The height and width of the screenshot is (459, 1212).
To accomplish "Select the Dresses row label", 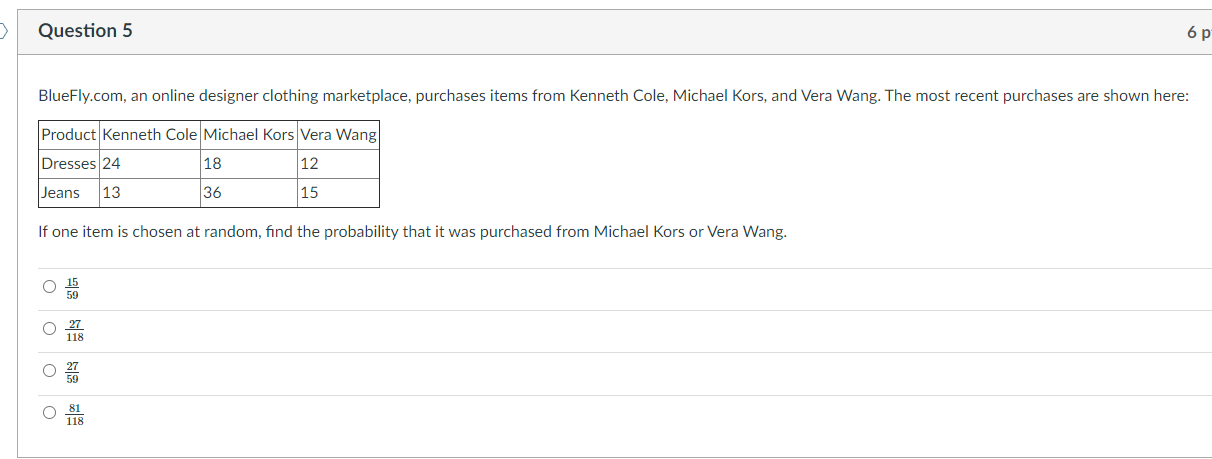I will pyautogui.click(x=69, y=164).
